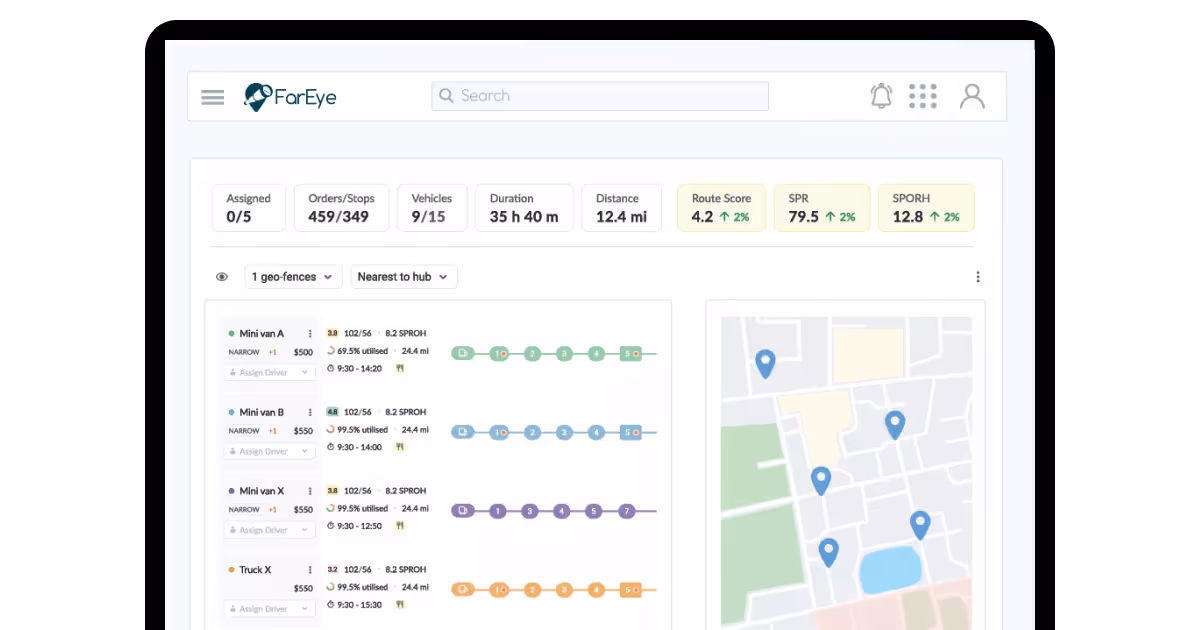1200x630 pixels.
Task: Click Mini van B 4.8 score badge
Action: pyautogui.click(x=332, y=412)
